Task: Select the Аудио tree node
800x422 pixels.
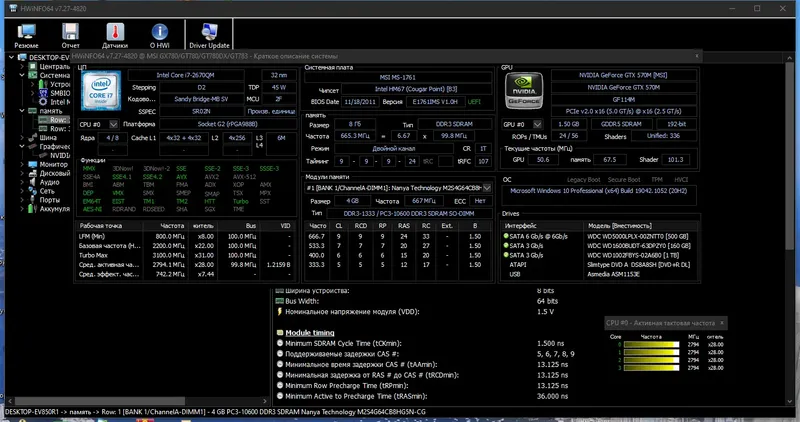Action: click(49, 182)
